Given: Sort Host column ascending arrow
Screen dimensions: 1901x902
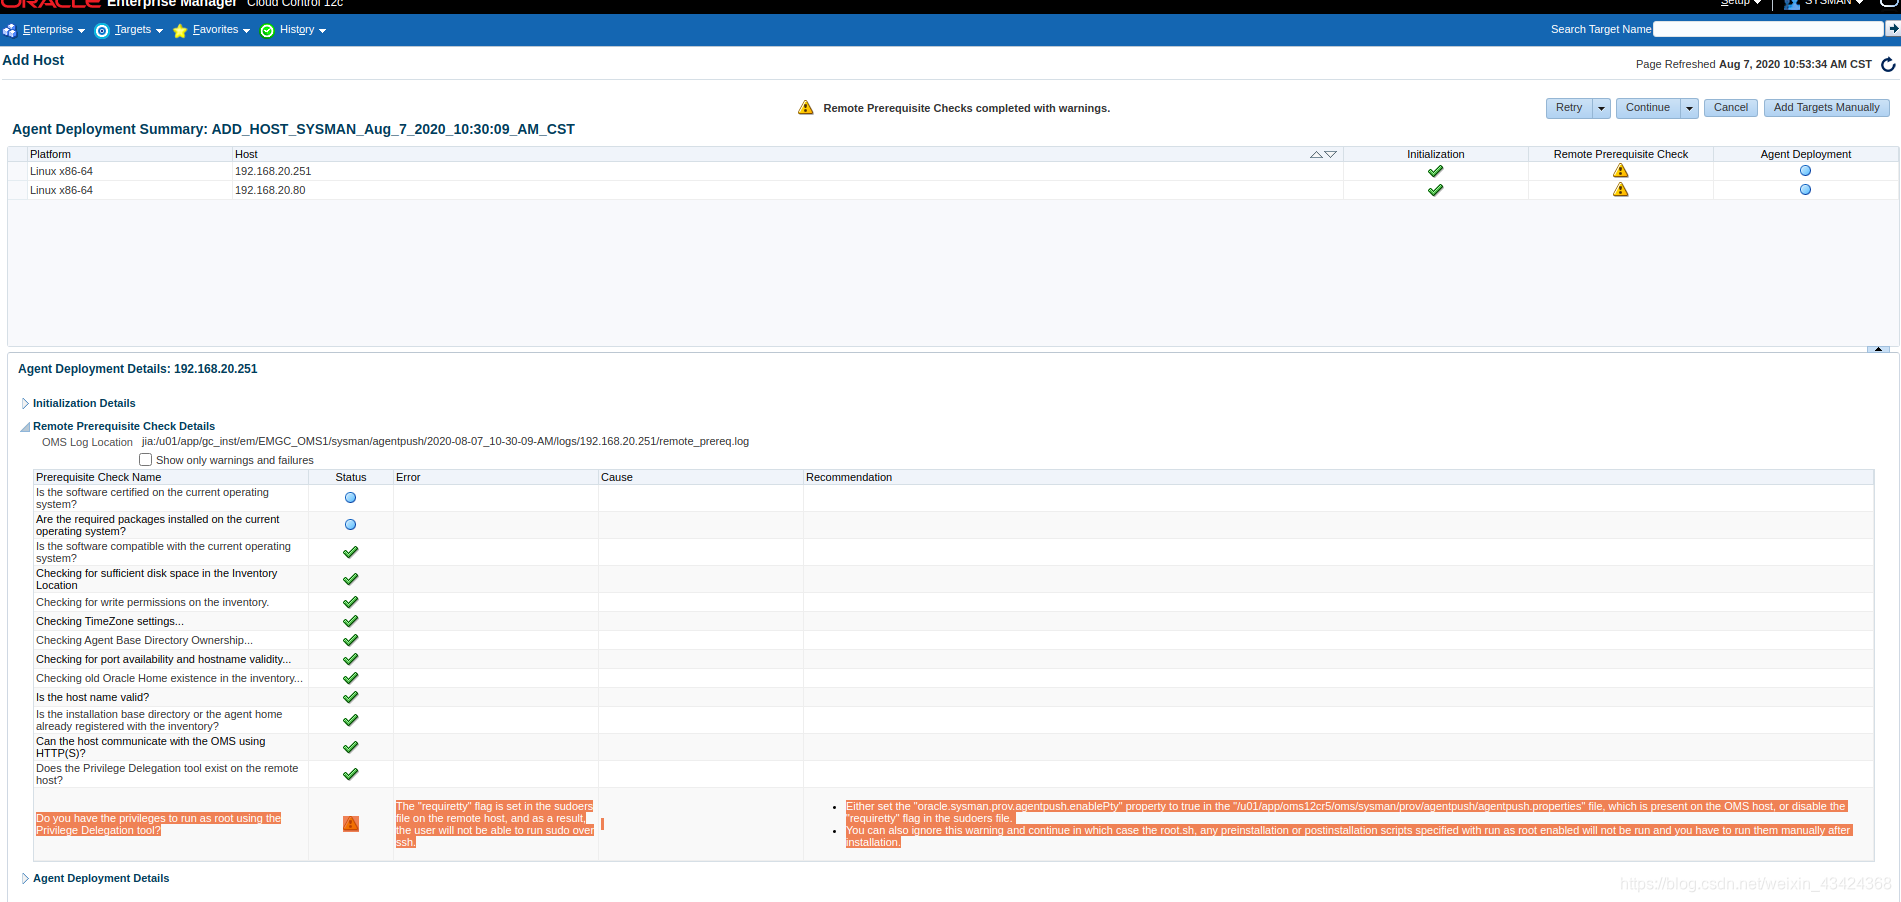Looking at the screenshot, I should (1316, 154).
